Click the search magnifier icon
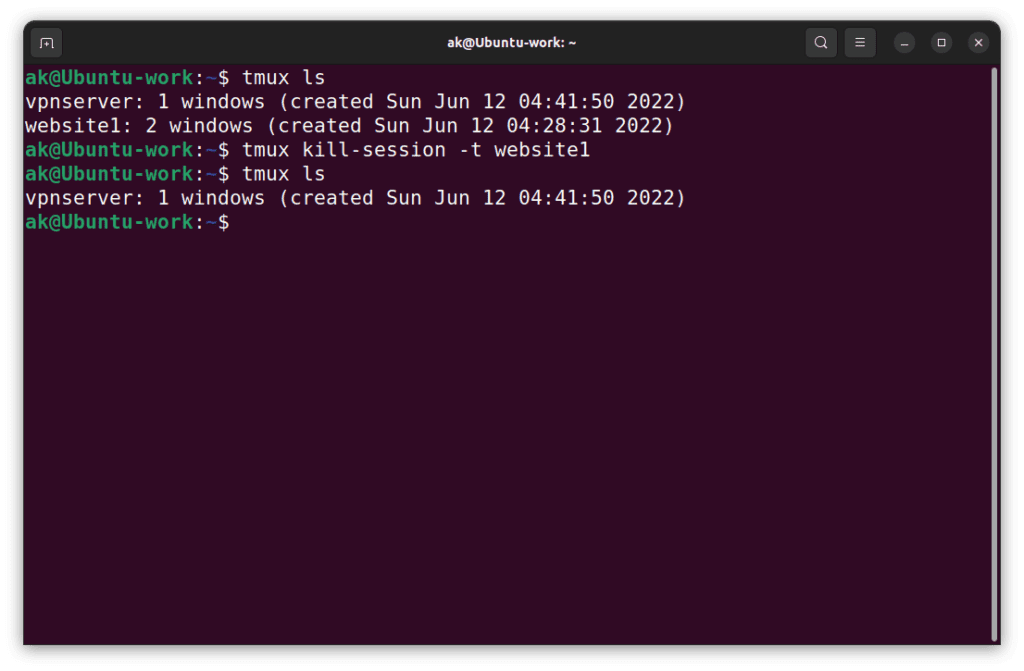The width and height of the screenshot is (1024, 671). [820, 42]
